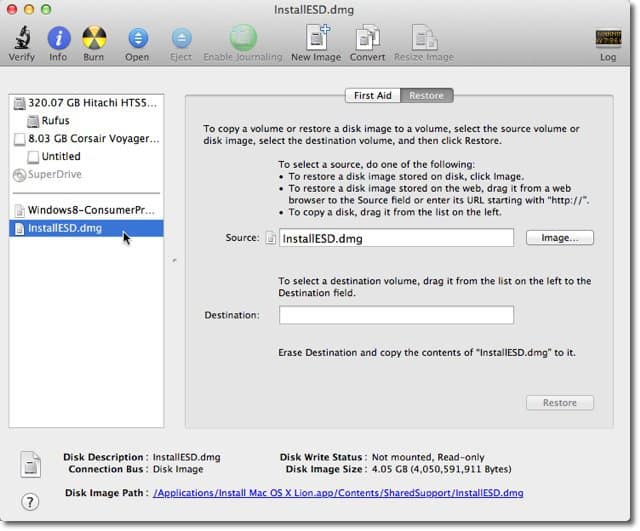Select the 320.07 GB Hitachi disk

coord(87,103)
